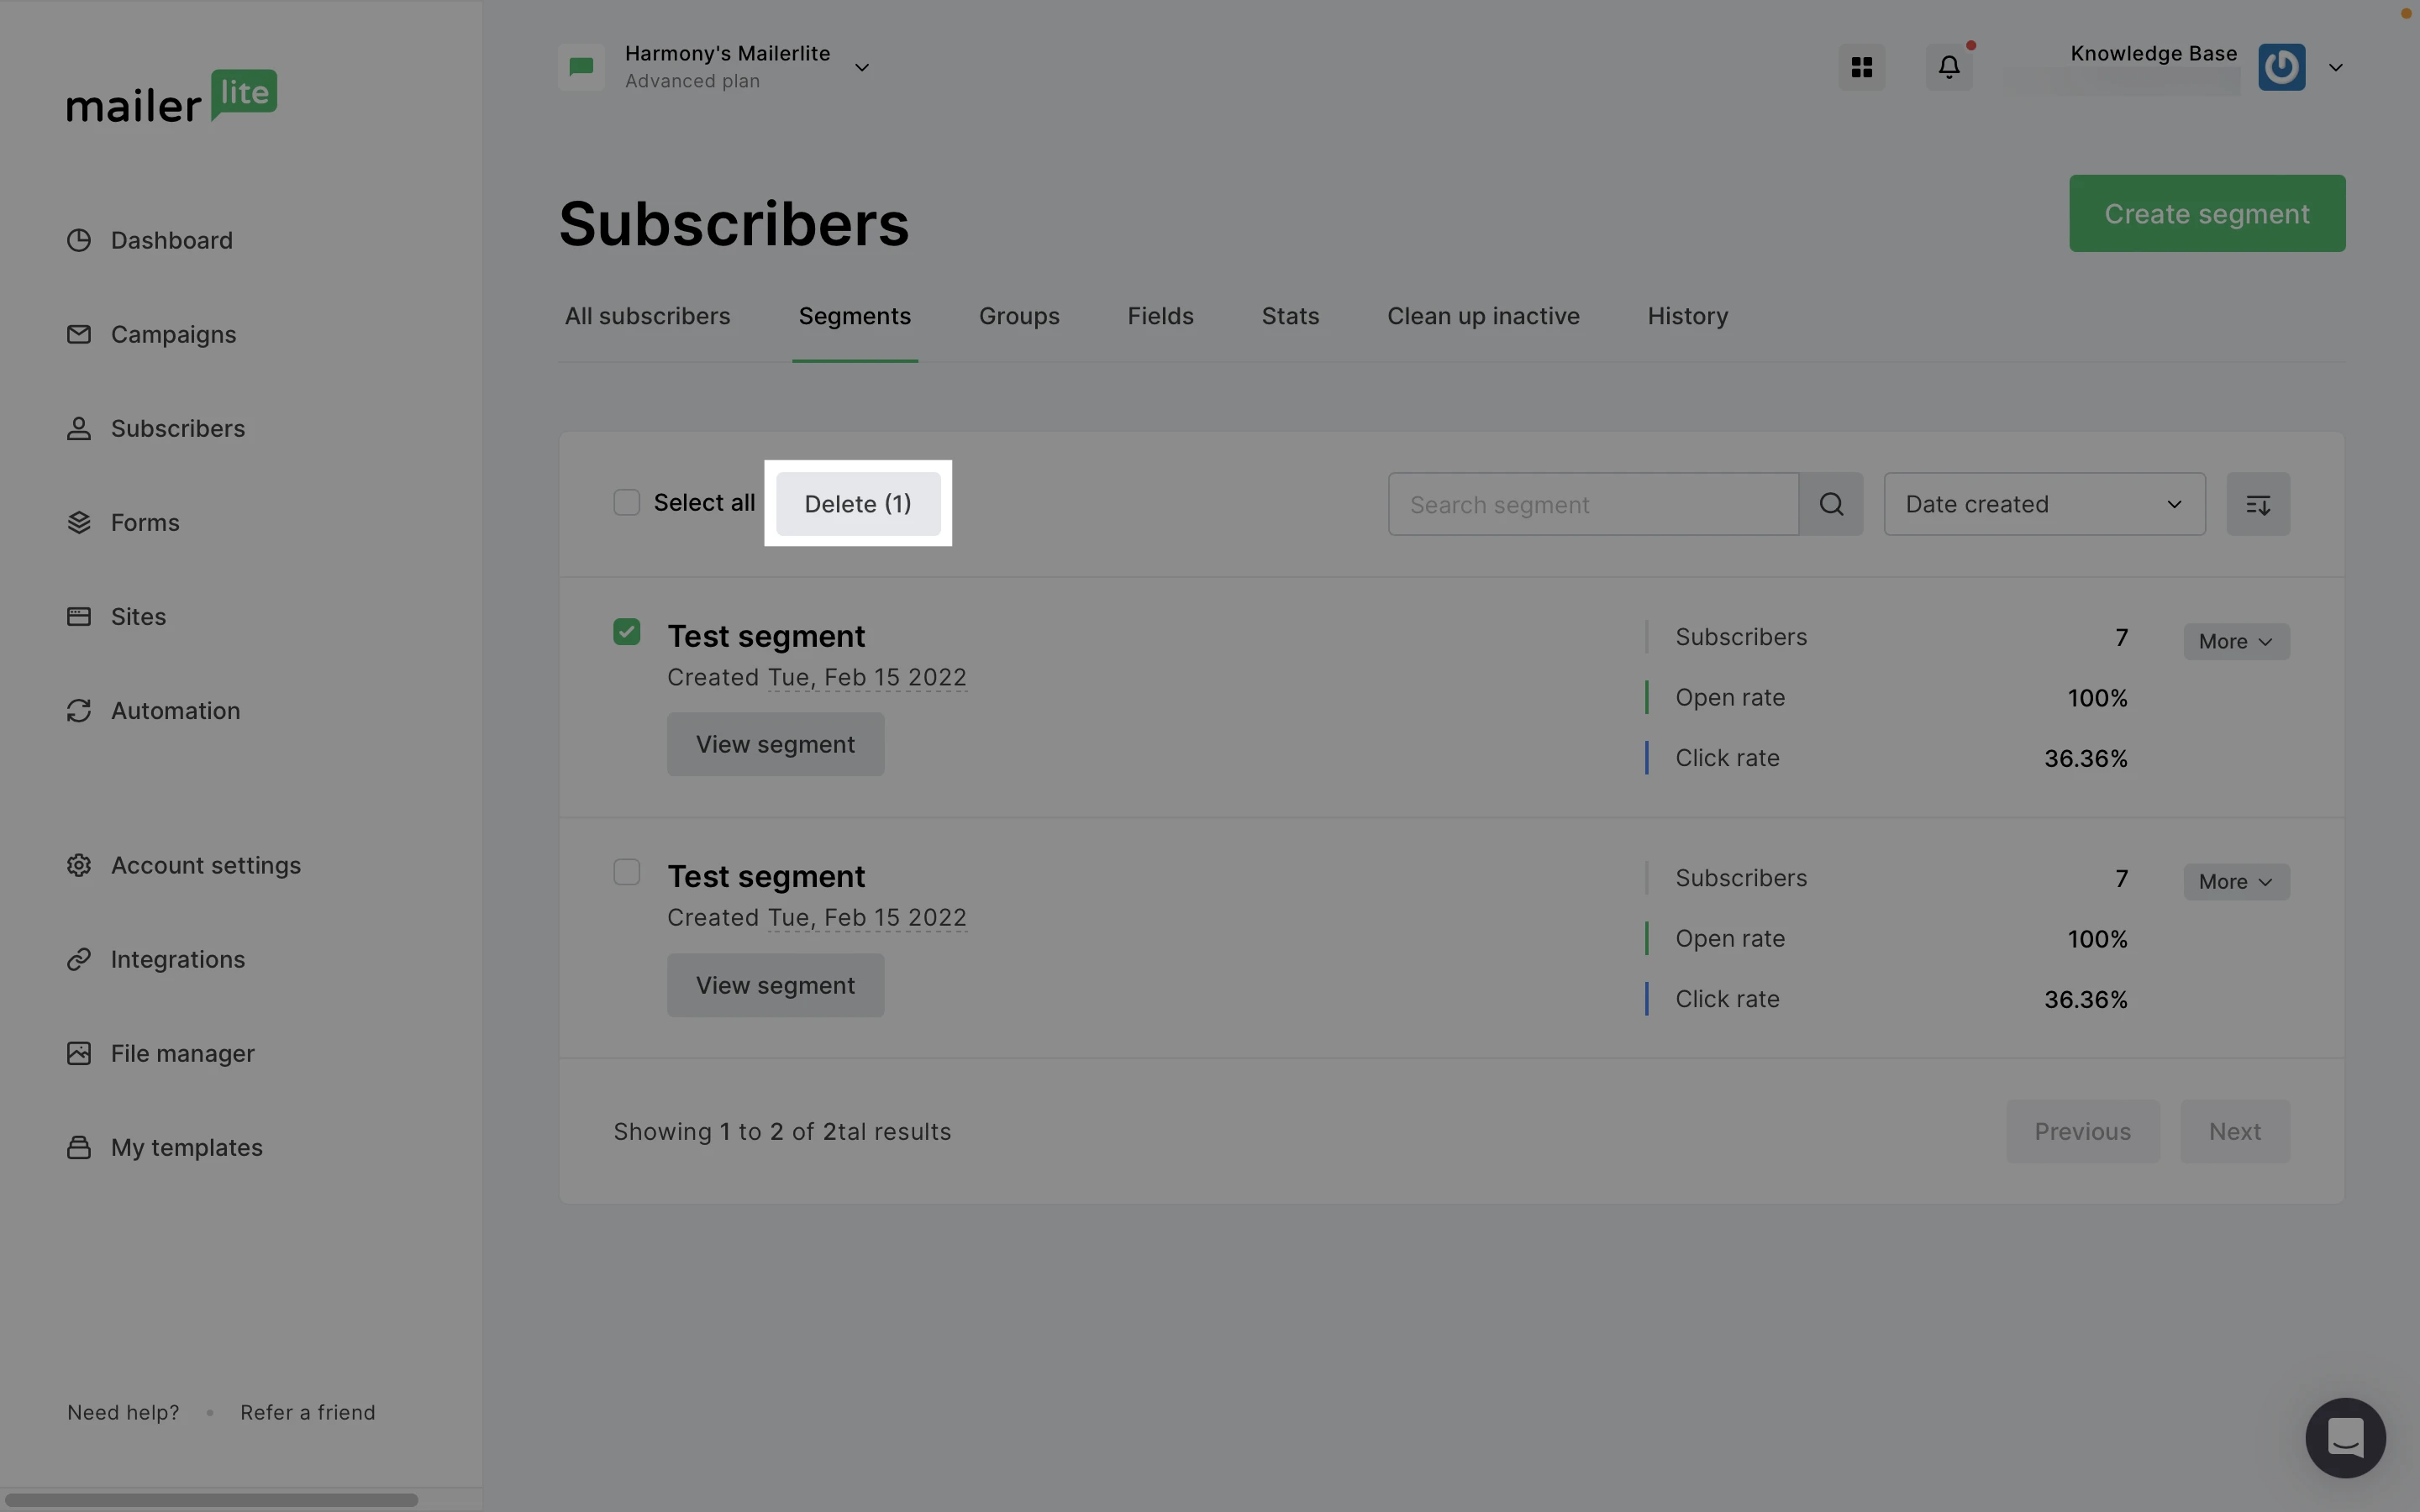Click the Automation sidebar icon

(x=79, y=711)
